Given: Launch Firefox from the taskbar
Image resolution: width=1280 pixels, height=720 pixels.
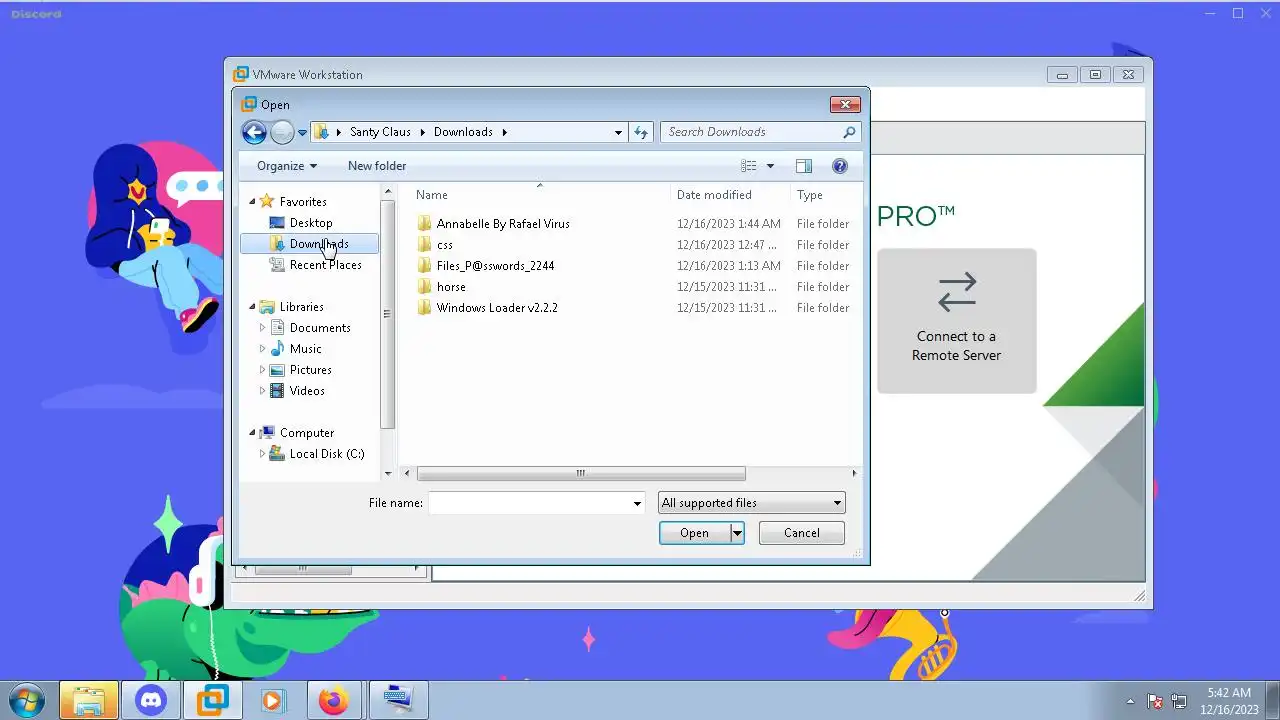Looking at the screenshot, I should click(333, 700).
